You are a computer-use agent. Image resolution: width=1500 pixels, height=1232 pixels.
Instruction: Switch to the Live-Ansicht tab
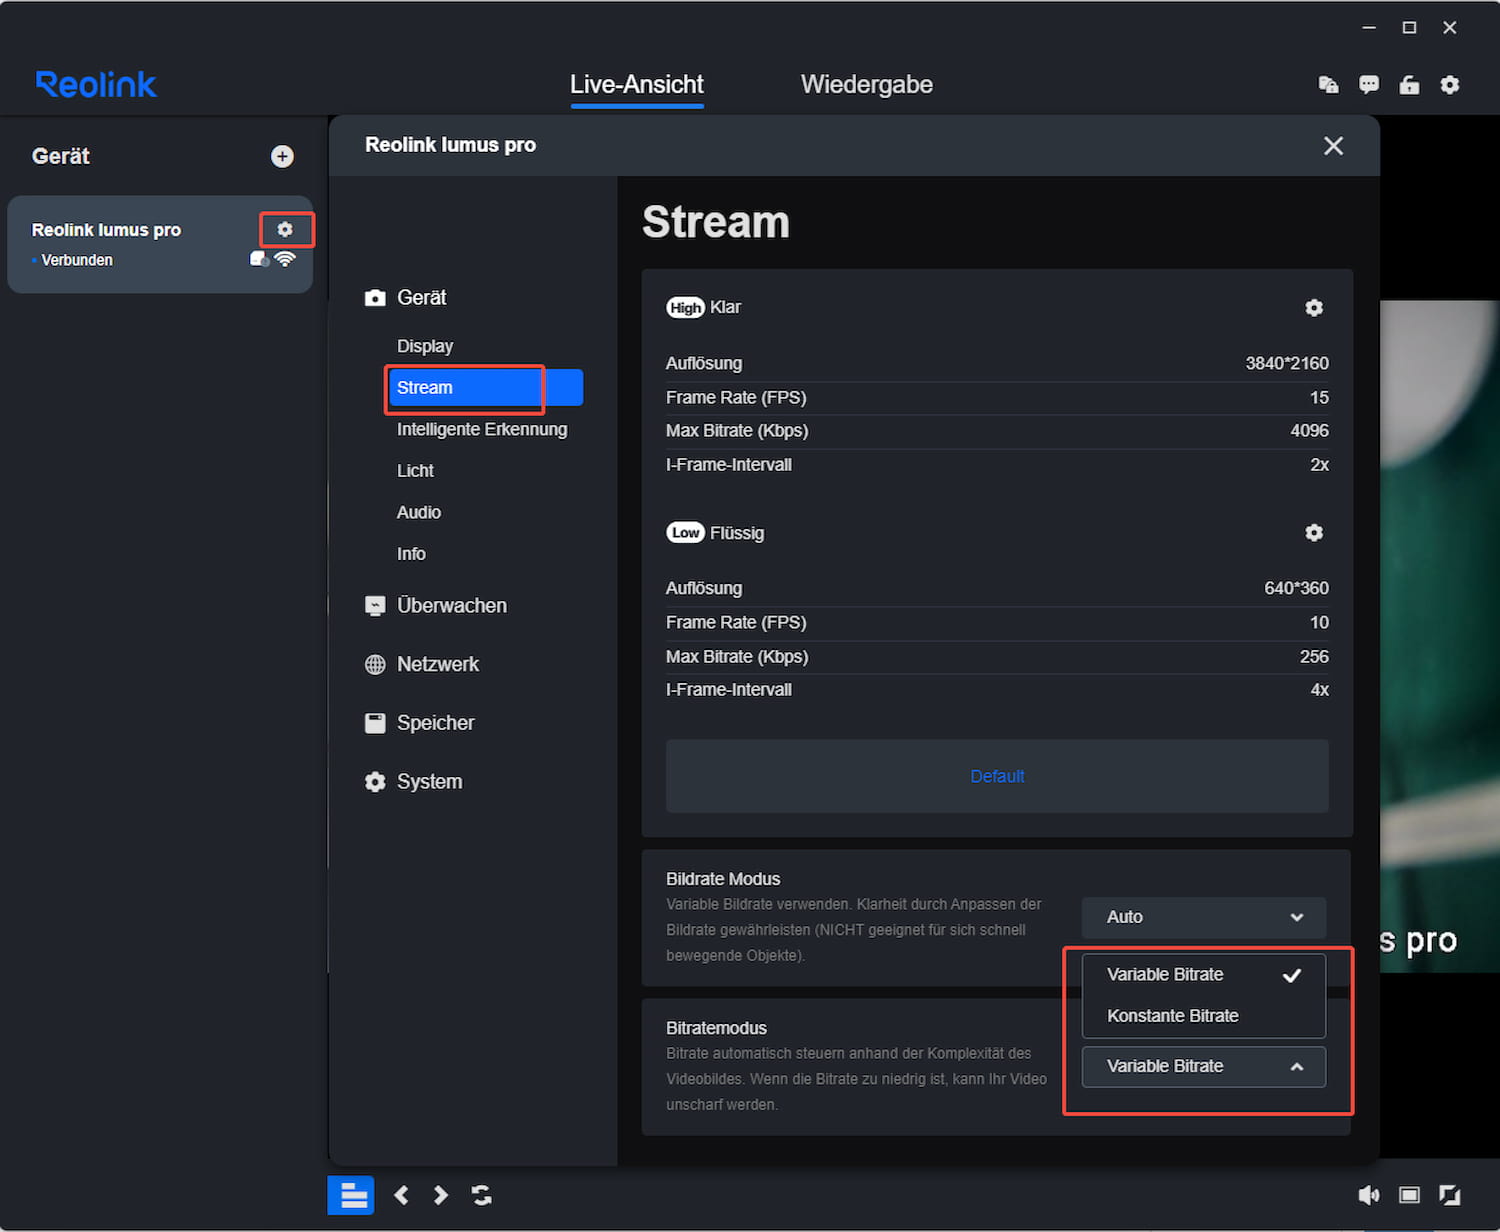pos(637,85)
